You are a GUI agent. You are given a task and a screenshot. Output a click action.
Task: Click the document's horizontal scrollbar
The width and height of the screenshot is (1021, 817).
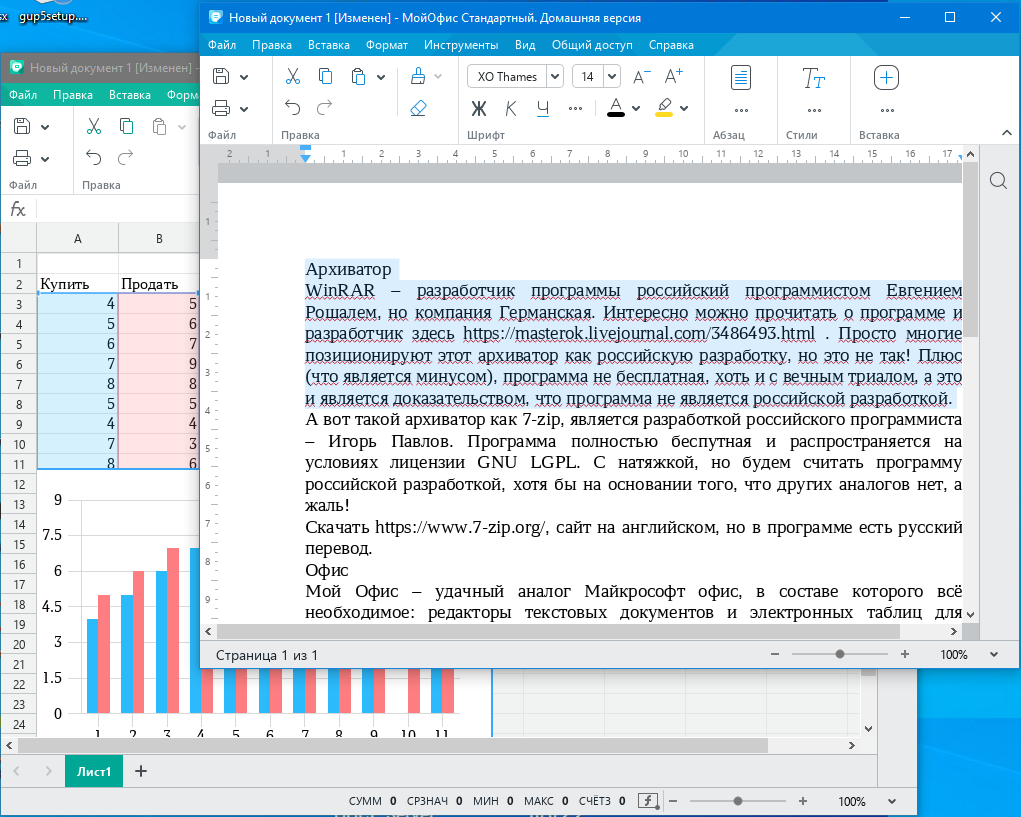(558, 631)
